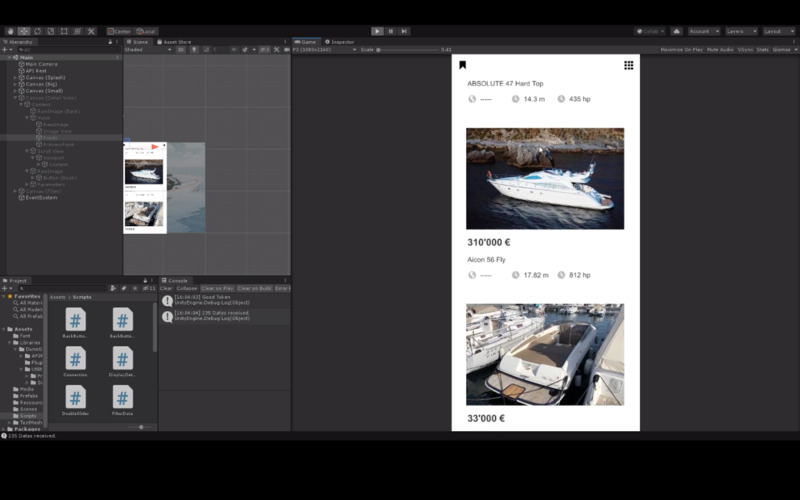Viewport: 800px width, 500px height.
Task: Adjust the Project icon size slider
Action: tap(140, 427)
